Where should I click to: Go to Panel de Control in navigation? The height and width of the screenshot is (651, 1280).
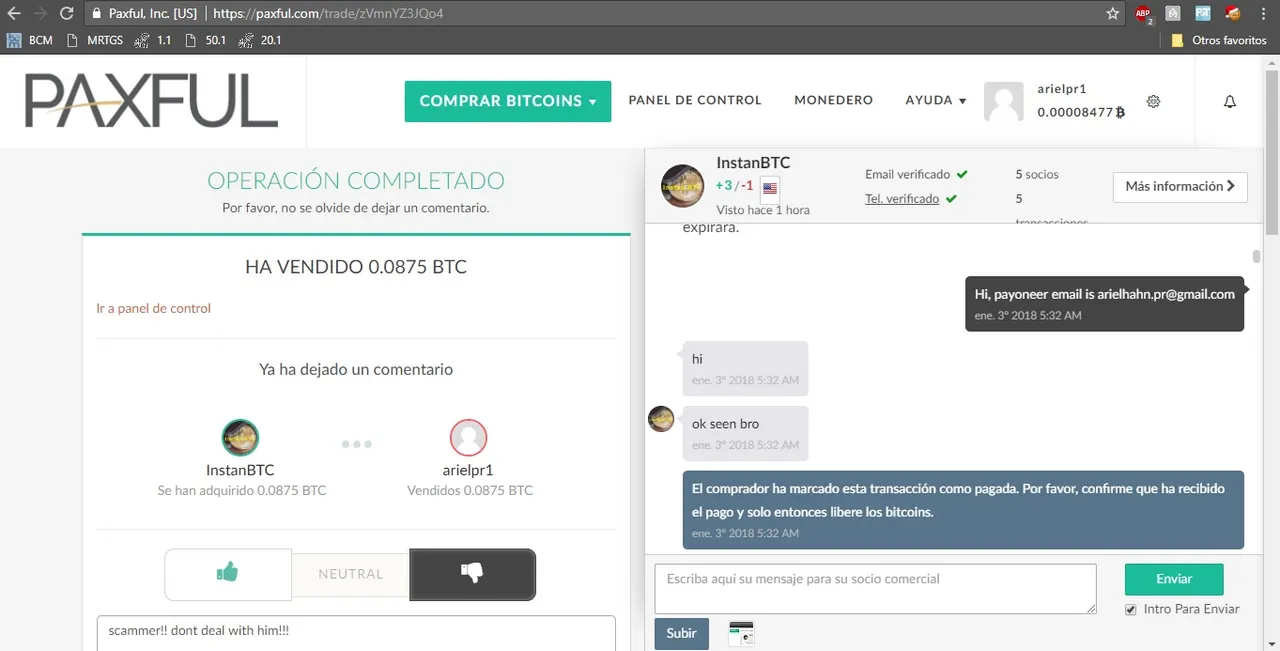coord(695,100)
